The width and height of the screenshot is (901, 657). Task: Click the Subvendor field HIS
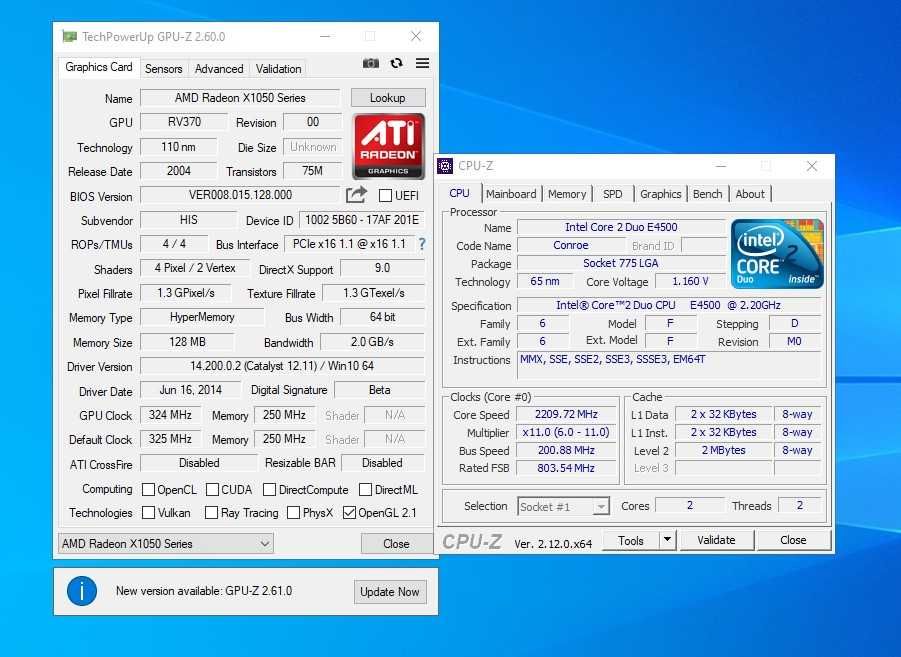tap(188, 220)
